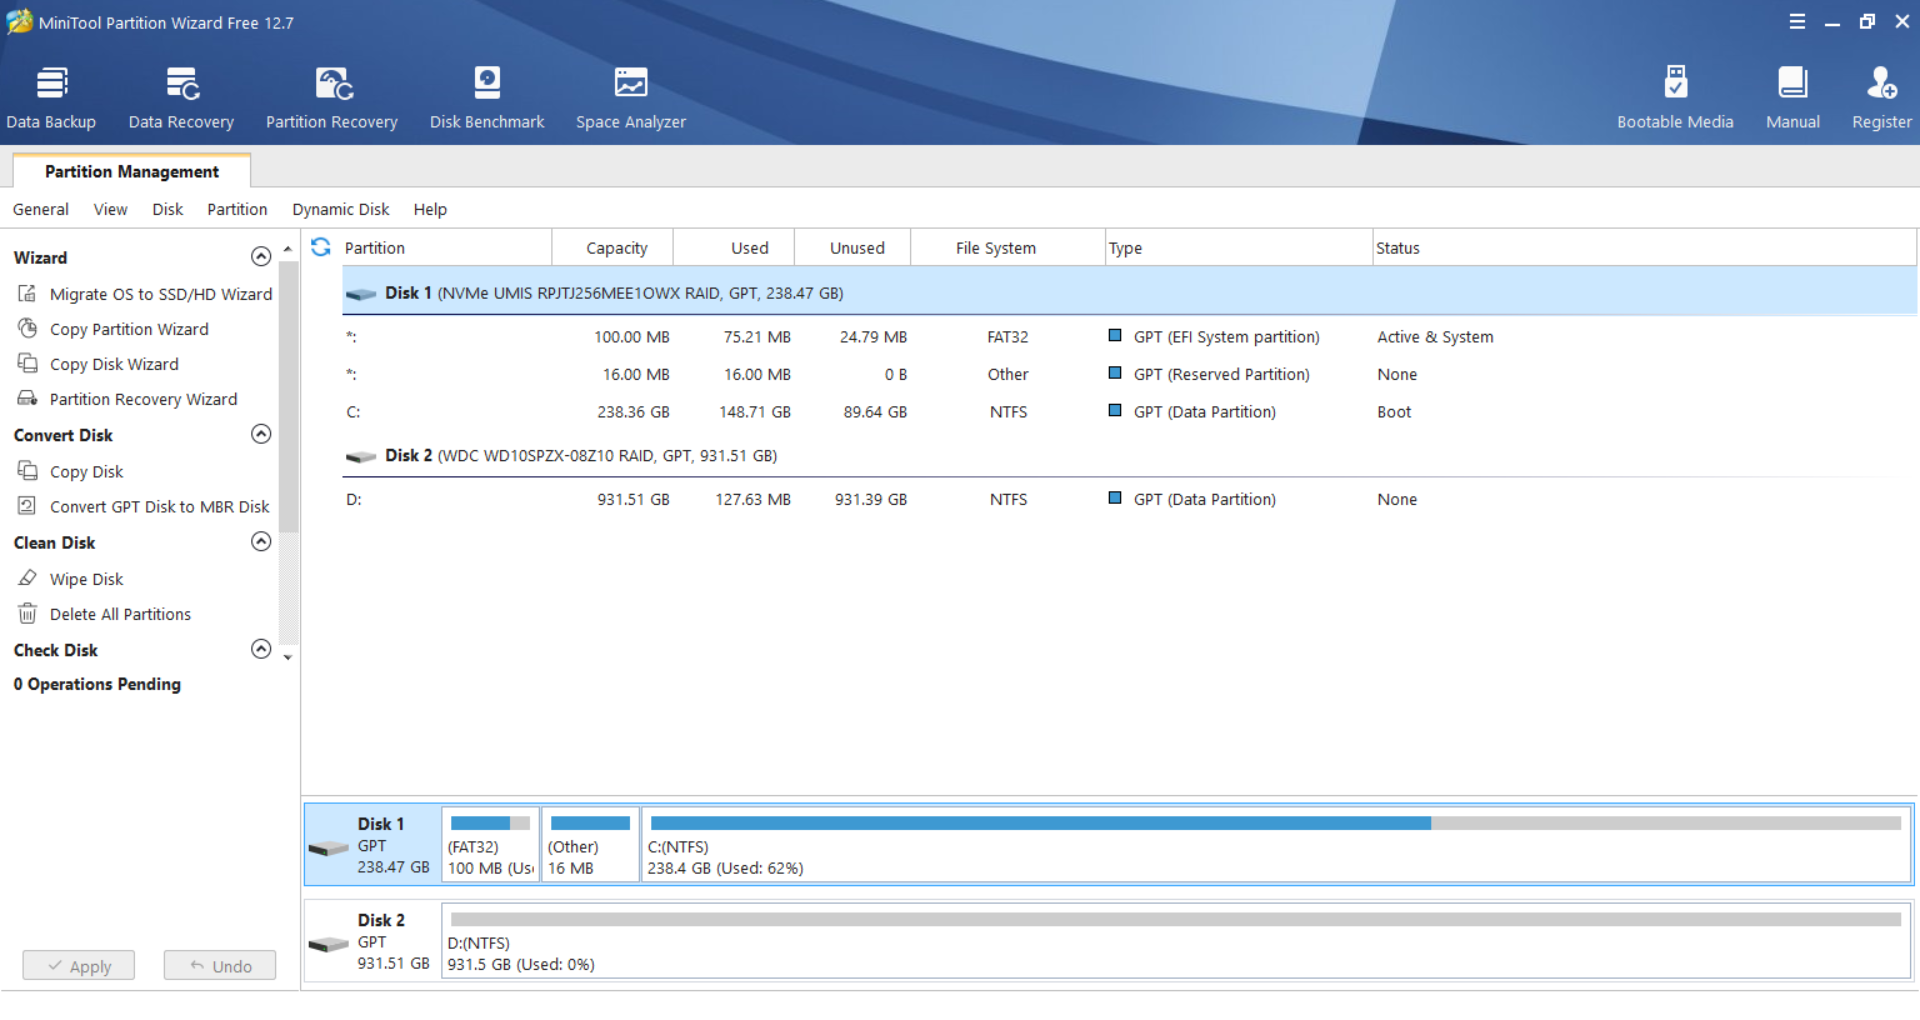Click the Disk 1 drive icon in disk map
The width and height of the screenshot is (1920, 1020).
pyautogui.click(x=328, y=849)
